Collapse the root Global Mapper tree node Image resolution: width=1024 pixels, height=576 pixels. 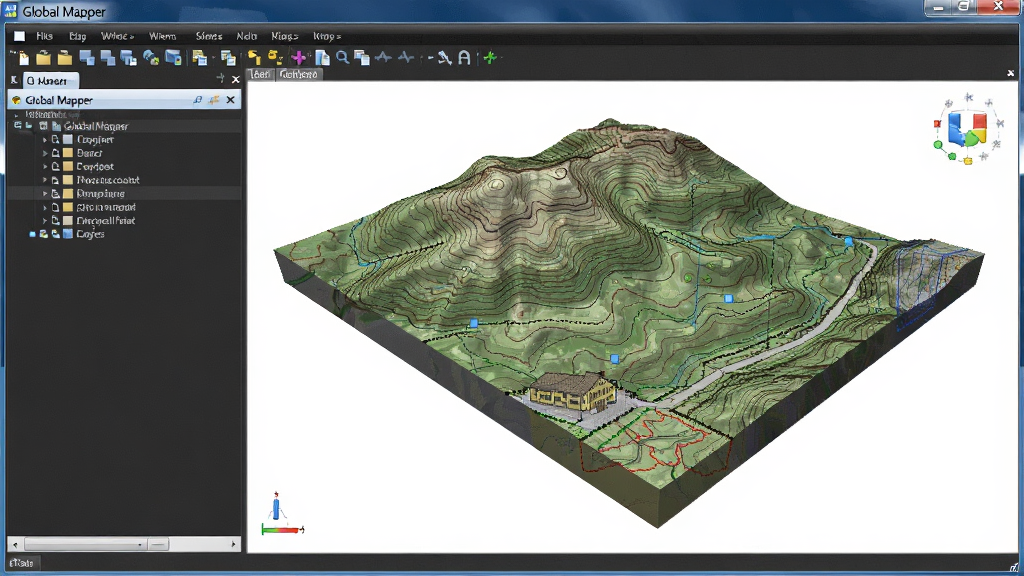[18, 125]
